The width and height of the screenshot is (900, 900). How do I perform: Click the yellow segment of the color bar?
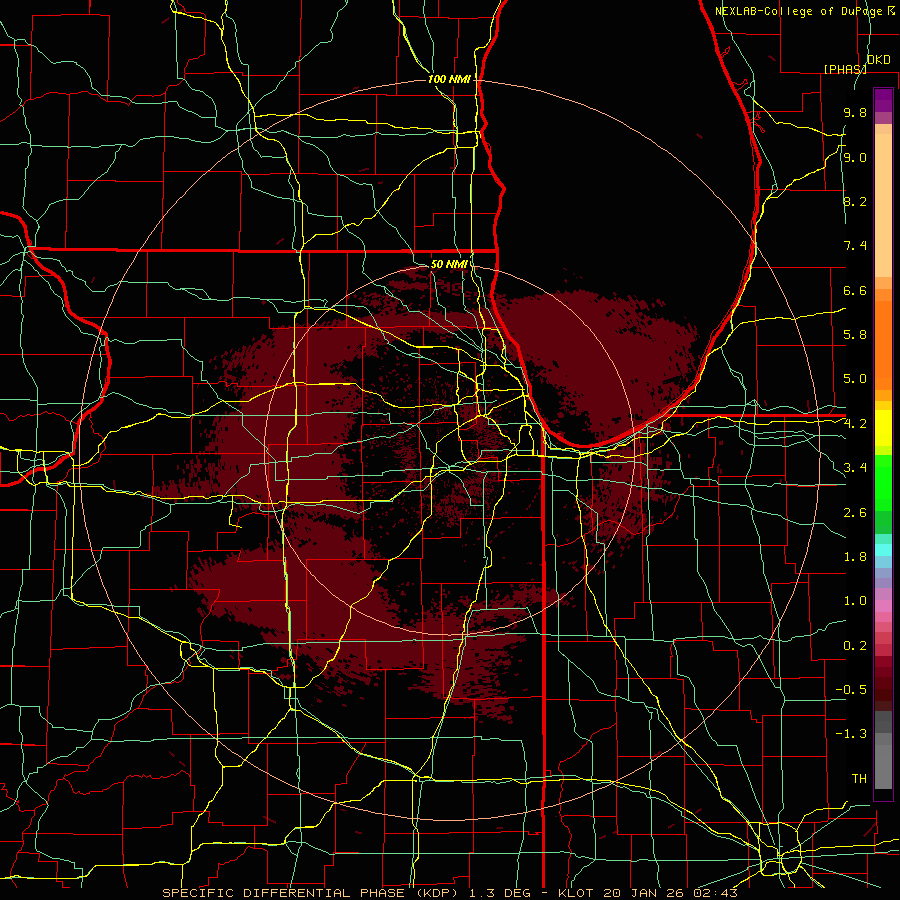pos(883,428)
